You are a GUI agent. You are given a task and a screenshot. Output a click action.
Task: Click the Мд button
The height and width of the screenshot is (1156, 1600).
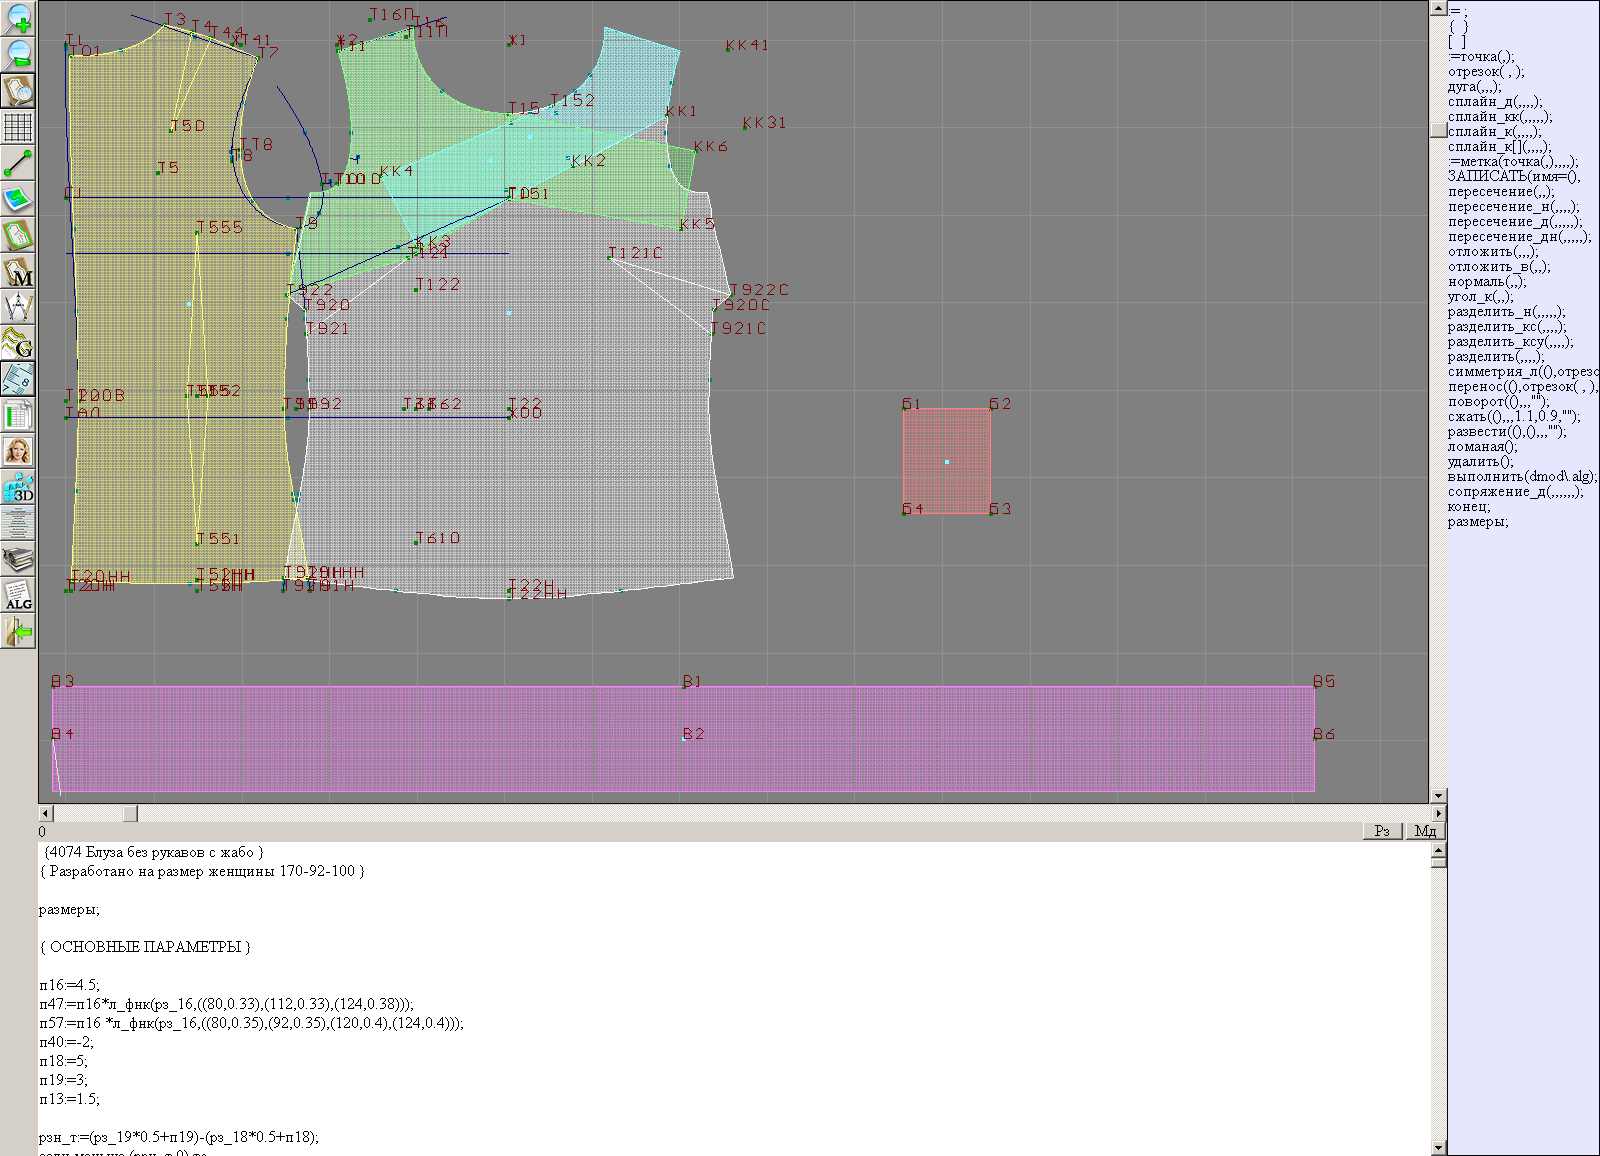point(1425,831)
